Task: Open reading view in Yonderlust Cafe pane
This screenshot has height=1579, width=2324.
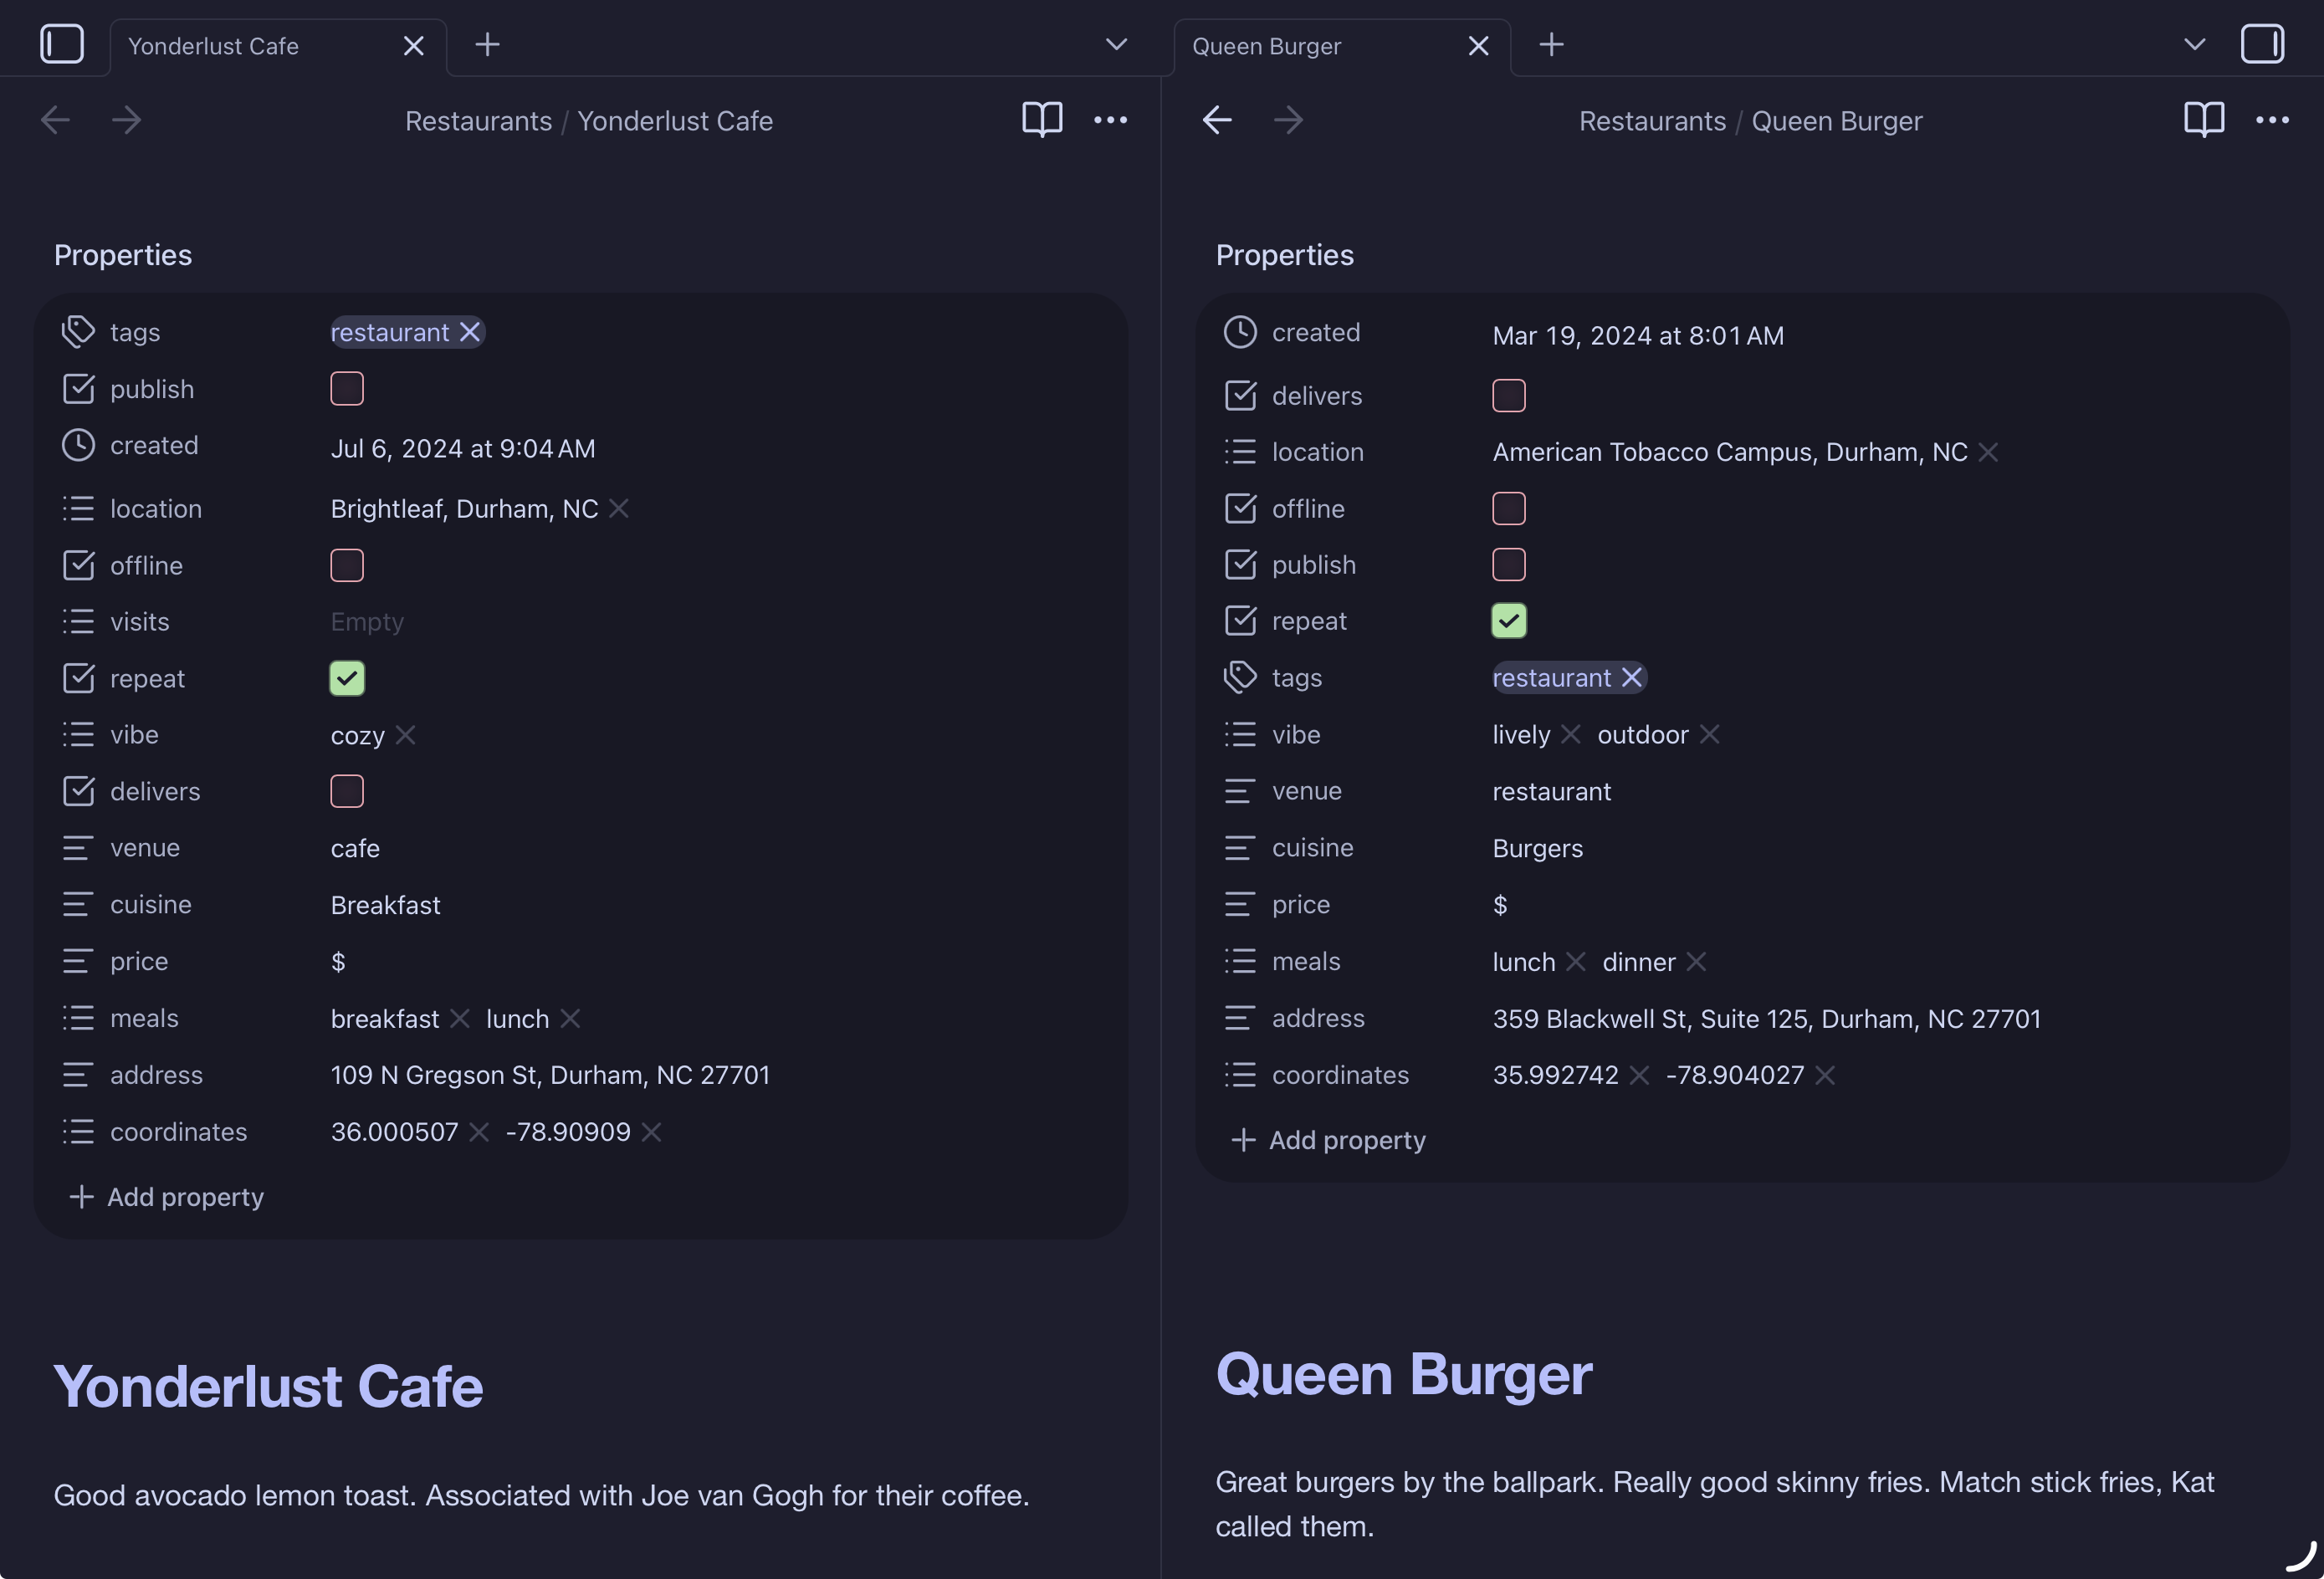Action: [x=1042, y=120]
